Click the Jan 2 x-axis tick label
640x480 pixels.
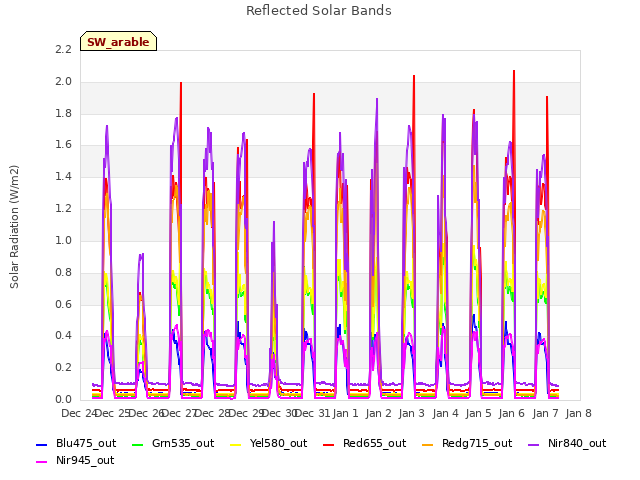coord(379,413)
